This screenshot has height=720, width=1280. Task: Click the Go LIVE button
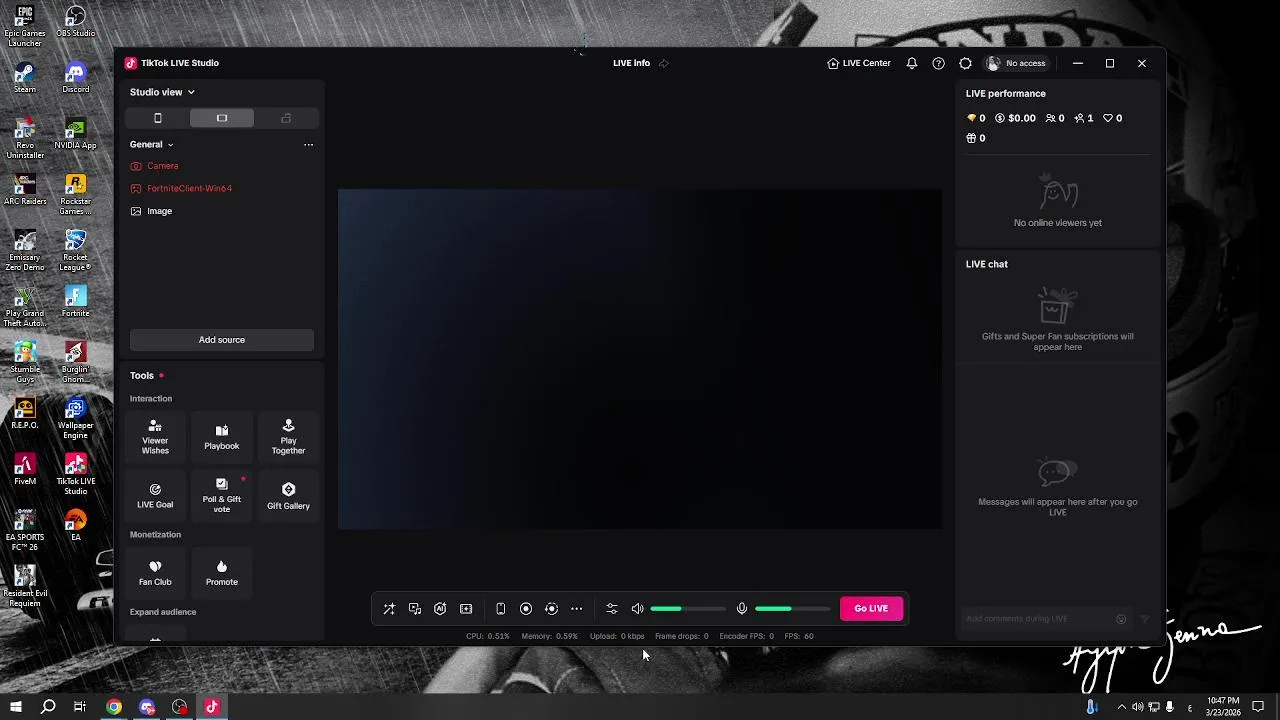(871, 609)
